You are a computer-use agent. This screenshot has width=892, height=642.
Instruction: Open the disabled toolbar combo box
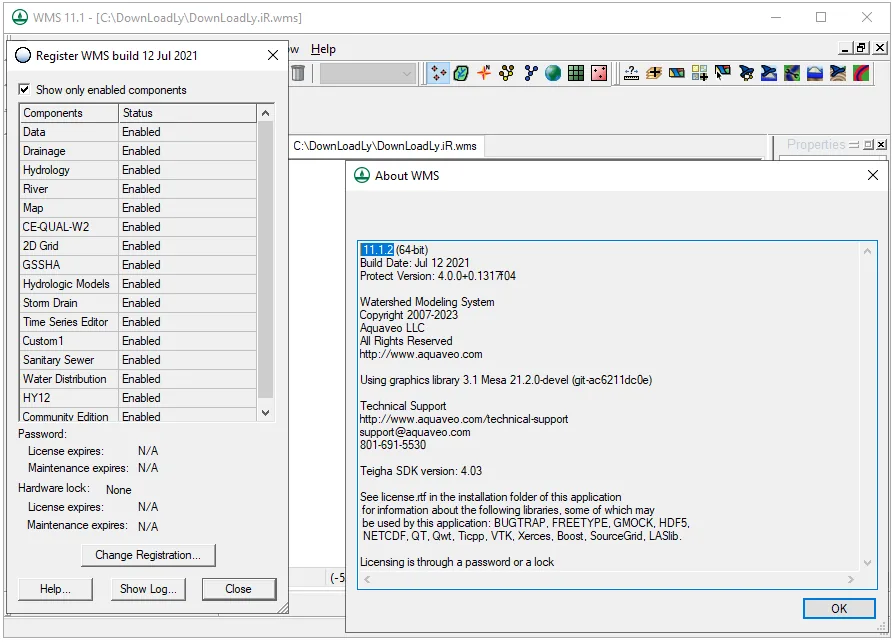click(367, 73)
